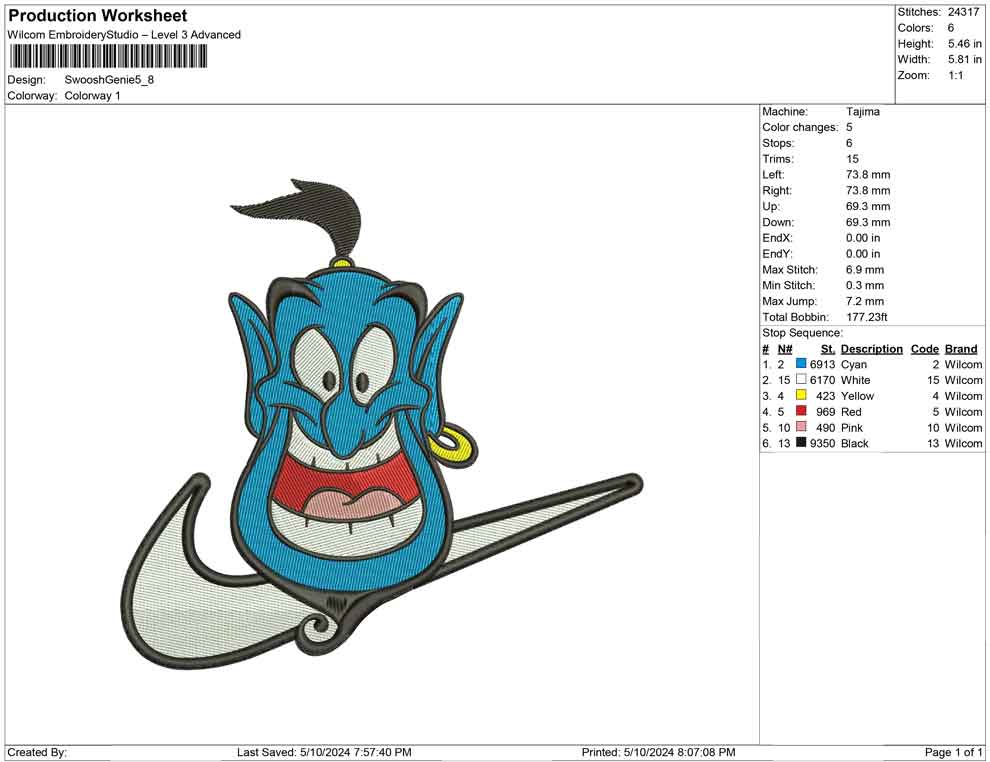The image size is (990, 762).
Task: Click the 'Code' column header
Action: 925,349
